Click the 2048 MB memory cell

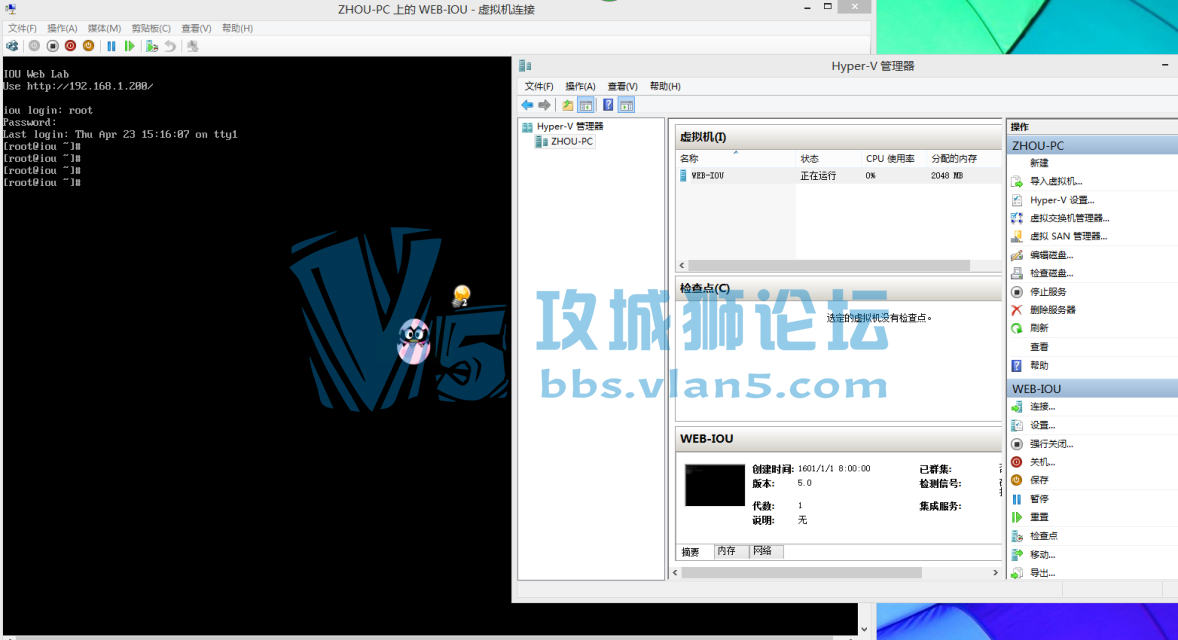(947, 176)
